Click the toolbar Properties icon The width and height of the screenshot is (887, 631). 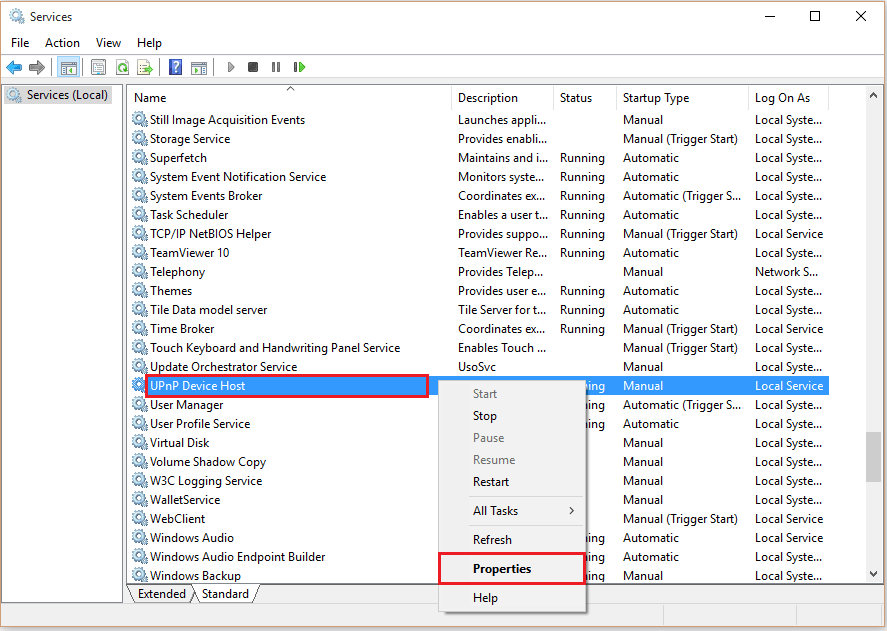[x=98, y=67]
